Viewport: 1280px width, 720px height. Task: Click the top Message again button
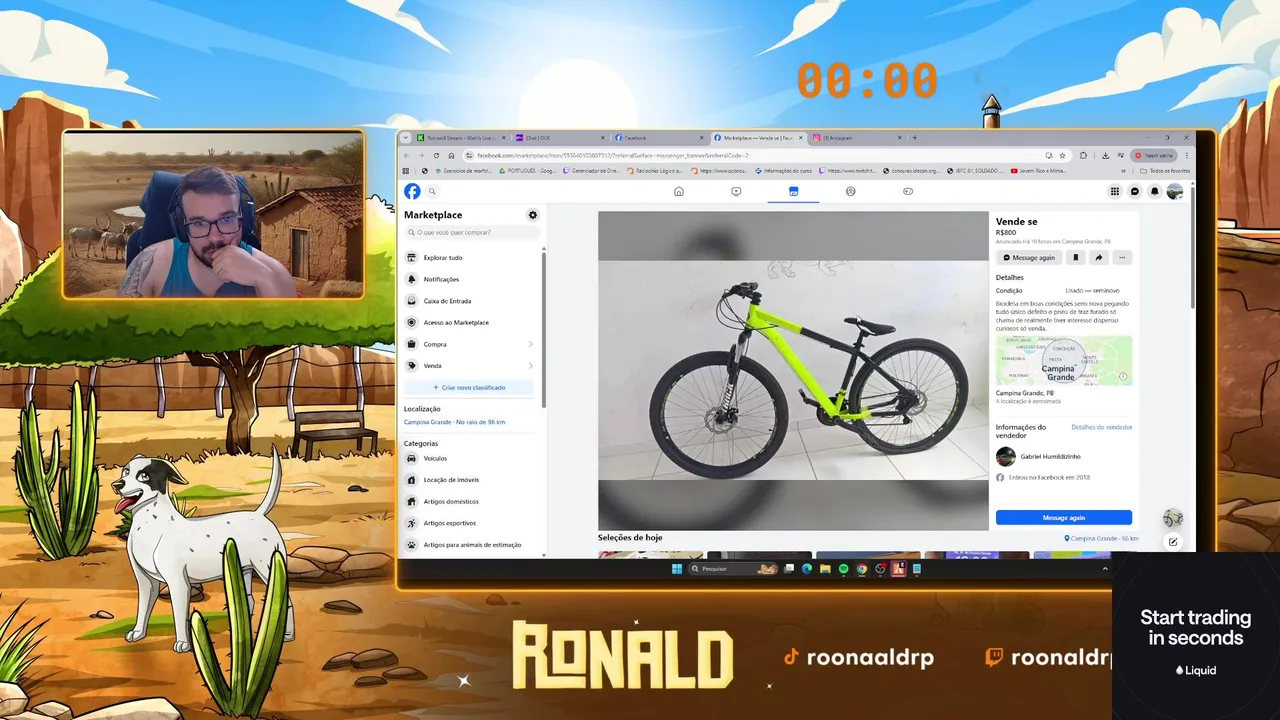(x=1029, y=257)
